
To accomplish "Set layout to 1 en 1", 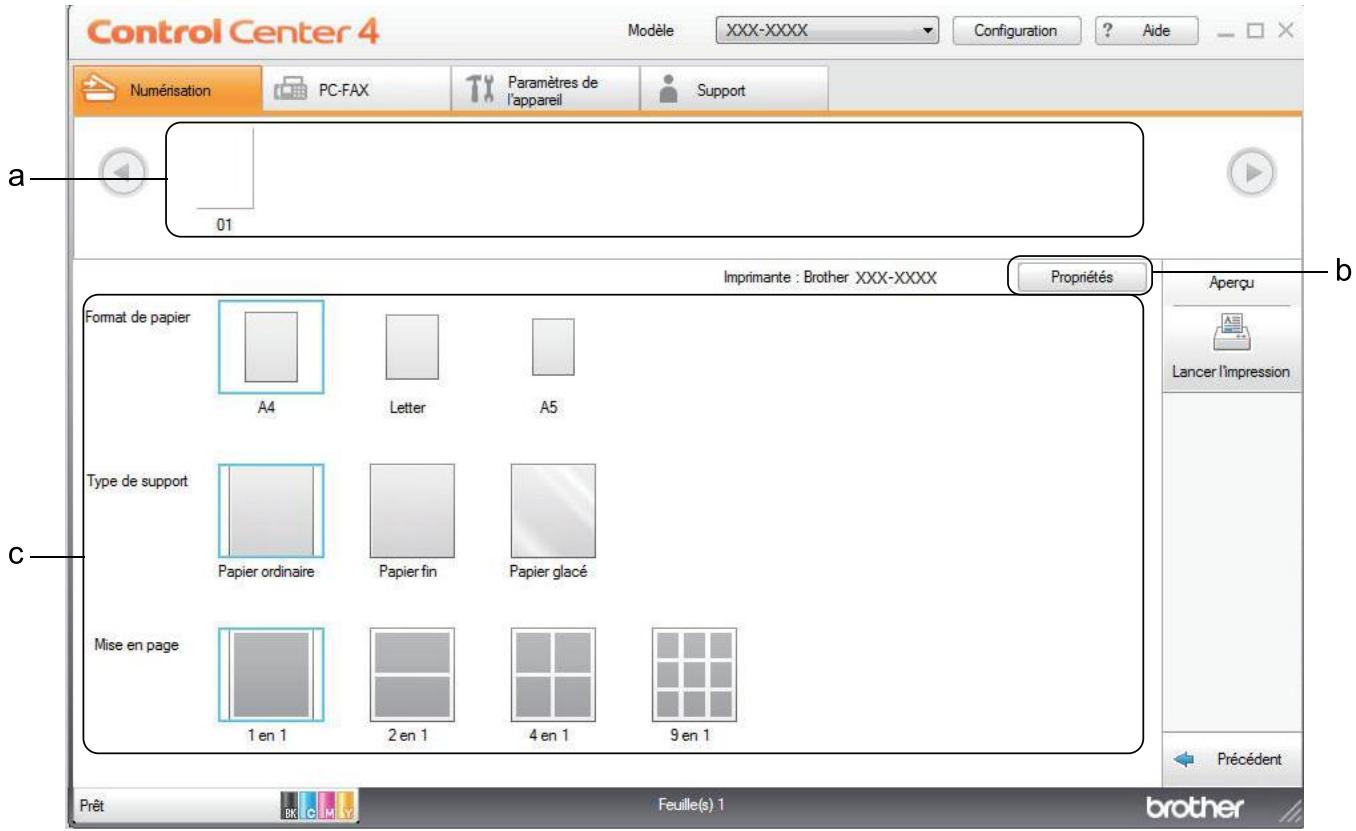I will (x=271, y=675).
